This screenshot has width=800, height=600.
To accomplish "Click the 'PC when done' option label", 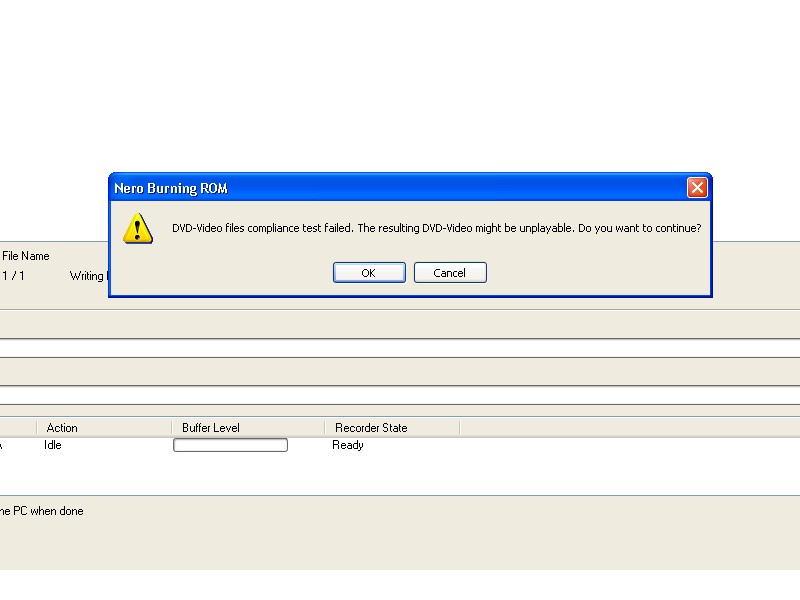I will pos(42,511).
